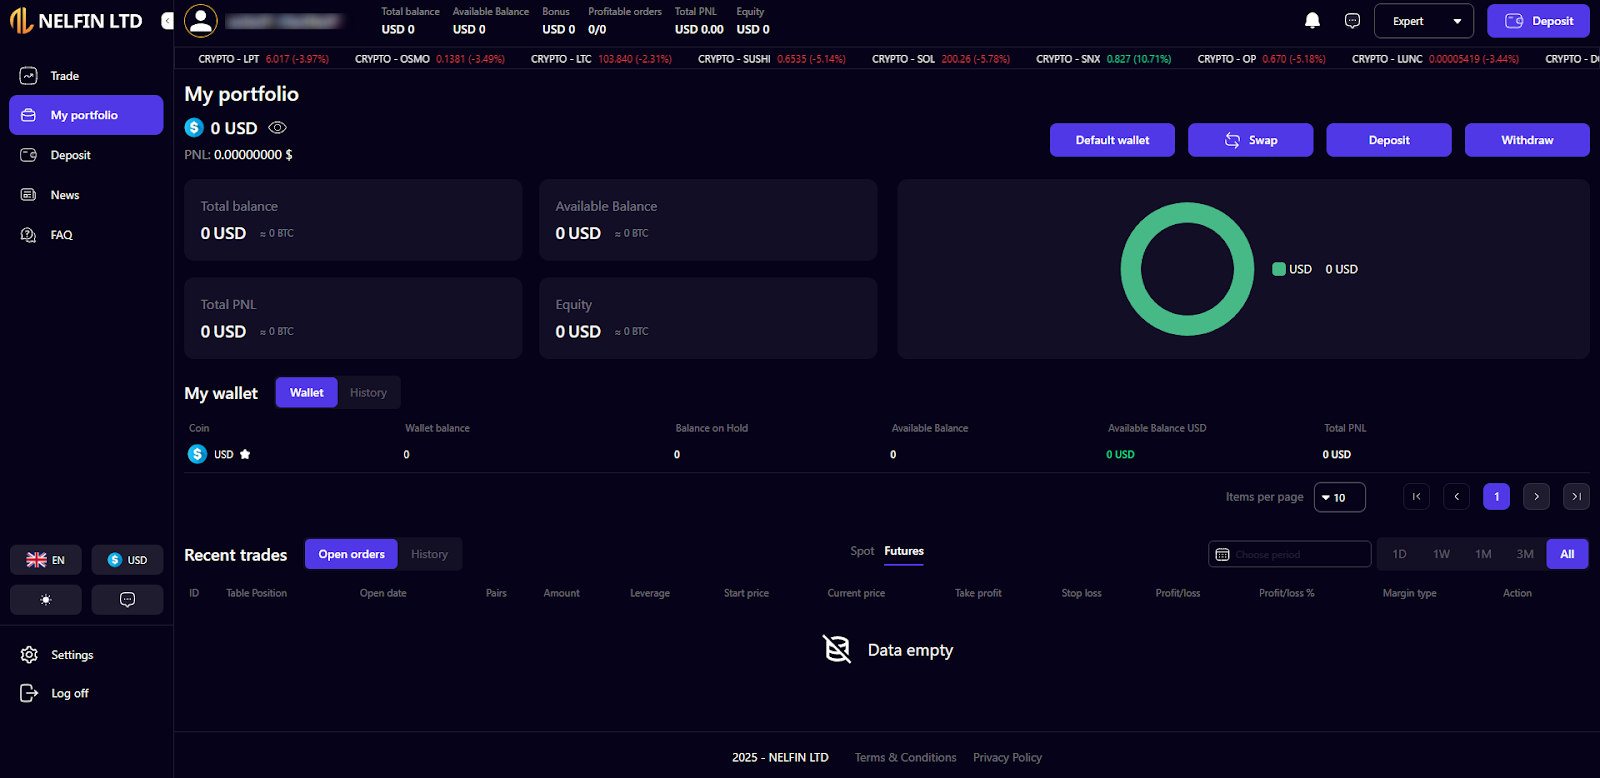
Task: Open Terms & Conditions link
Action: [x=905, y=758]
